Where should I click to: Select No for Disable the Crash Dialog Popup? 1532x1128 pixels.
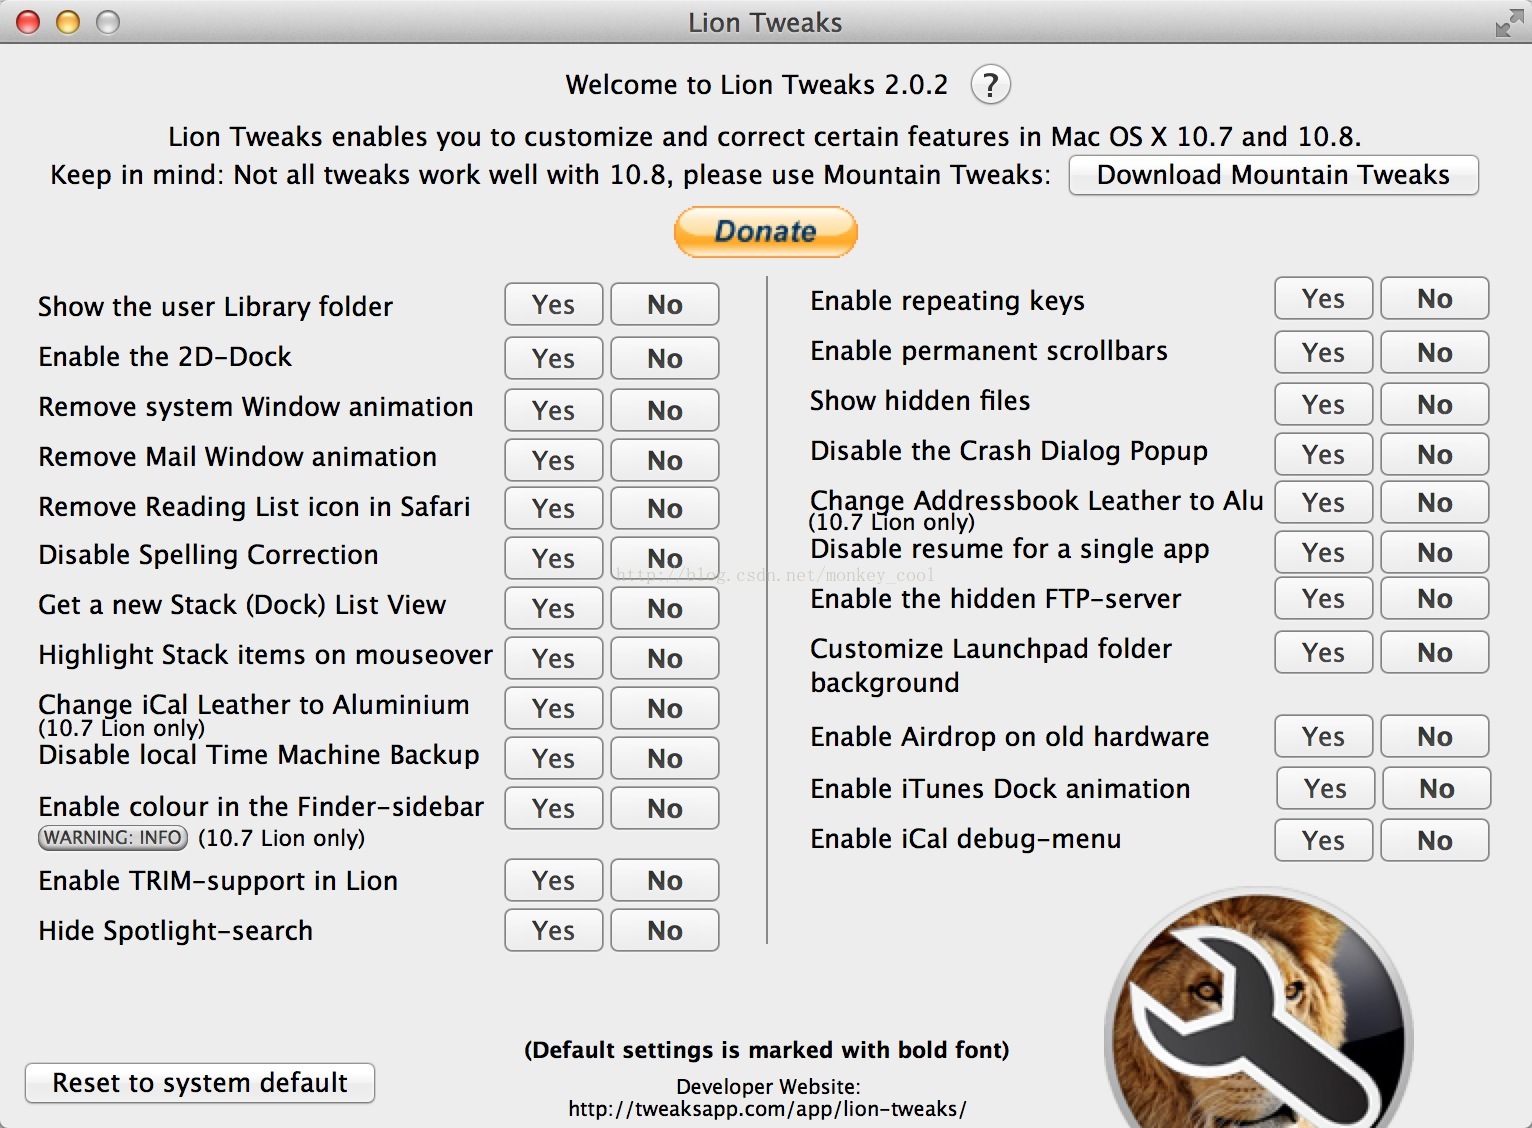[1435, 455]
